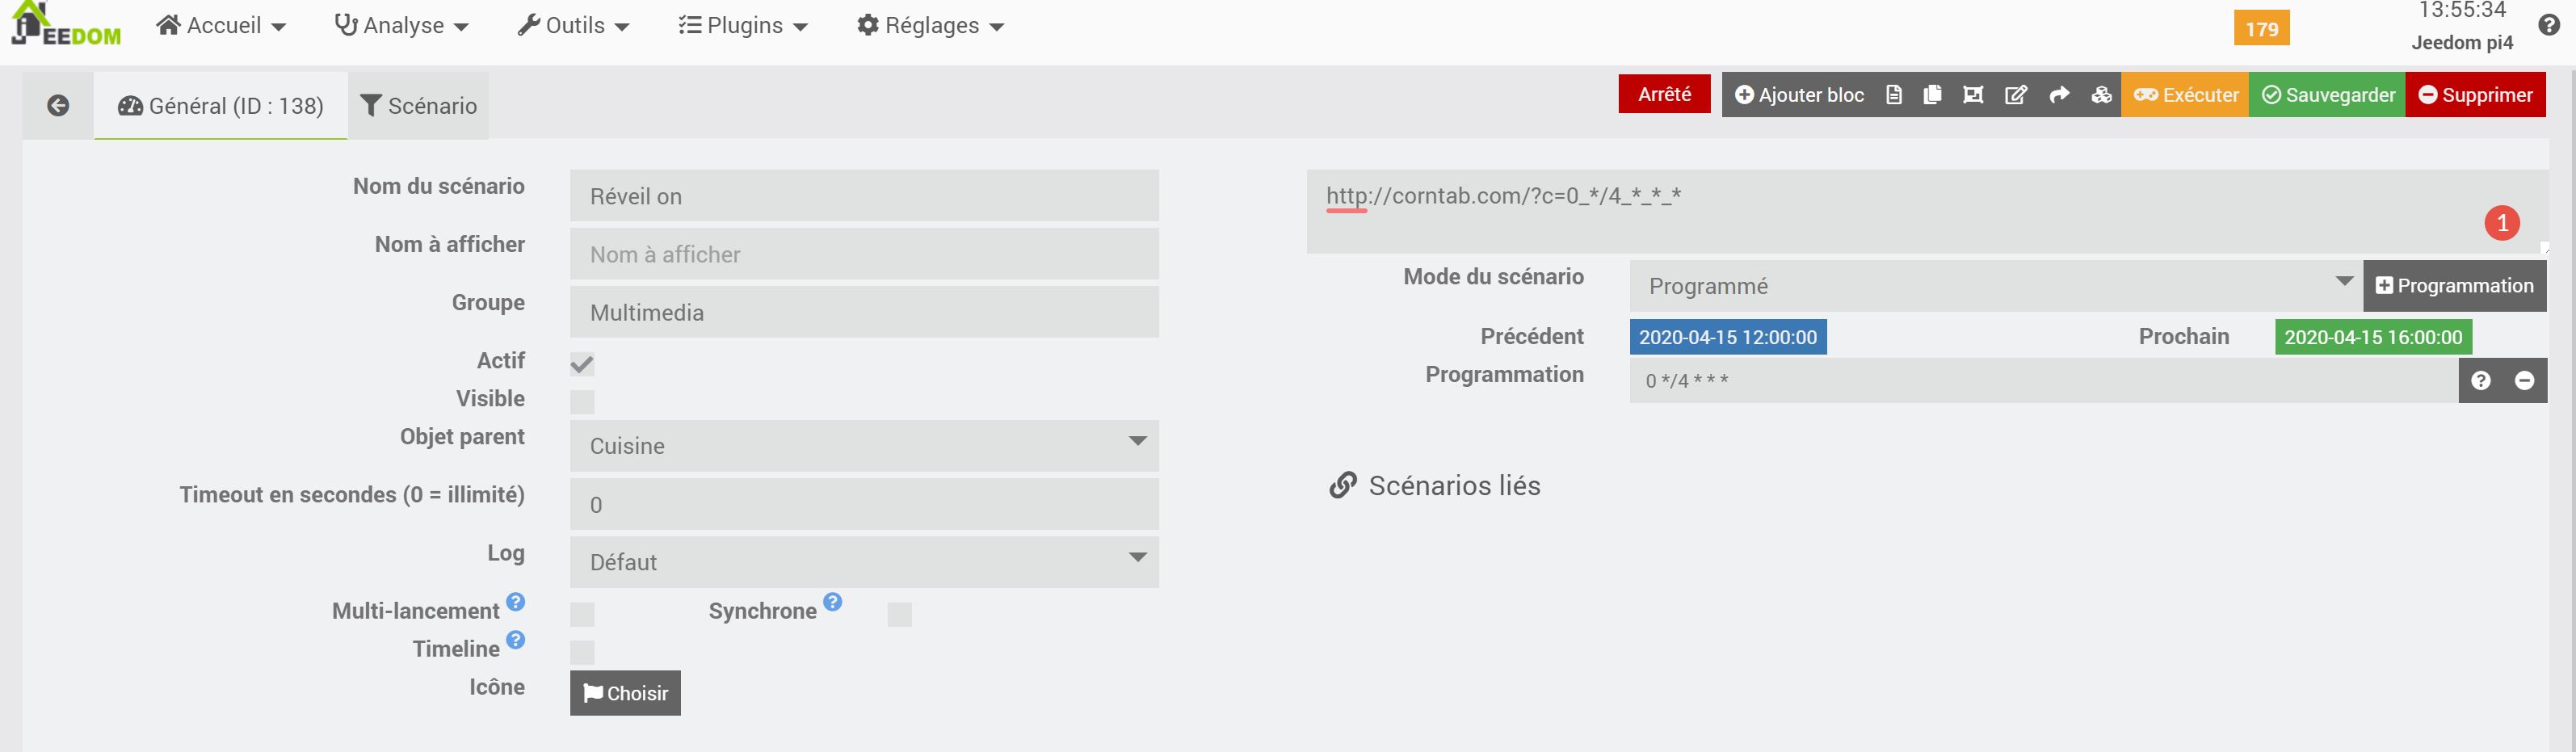Expand the Objet parent dropdown
Image resolution: width=2576 pixels, height=752 pixels.
coord(864,446)
